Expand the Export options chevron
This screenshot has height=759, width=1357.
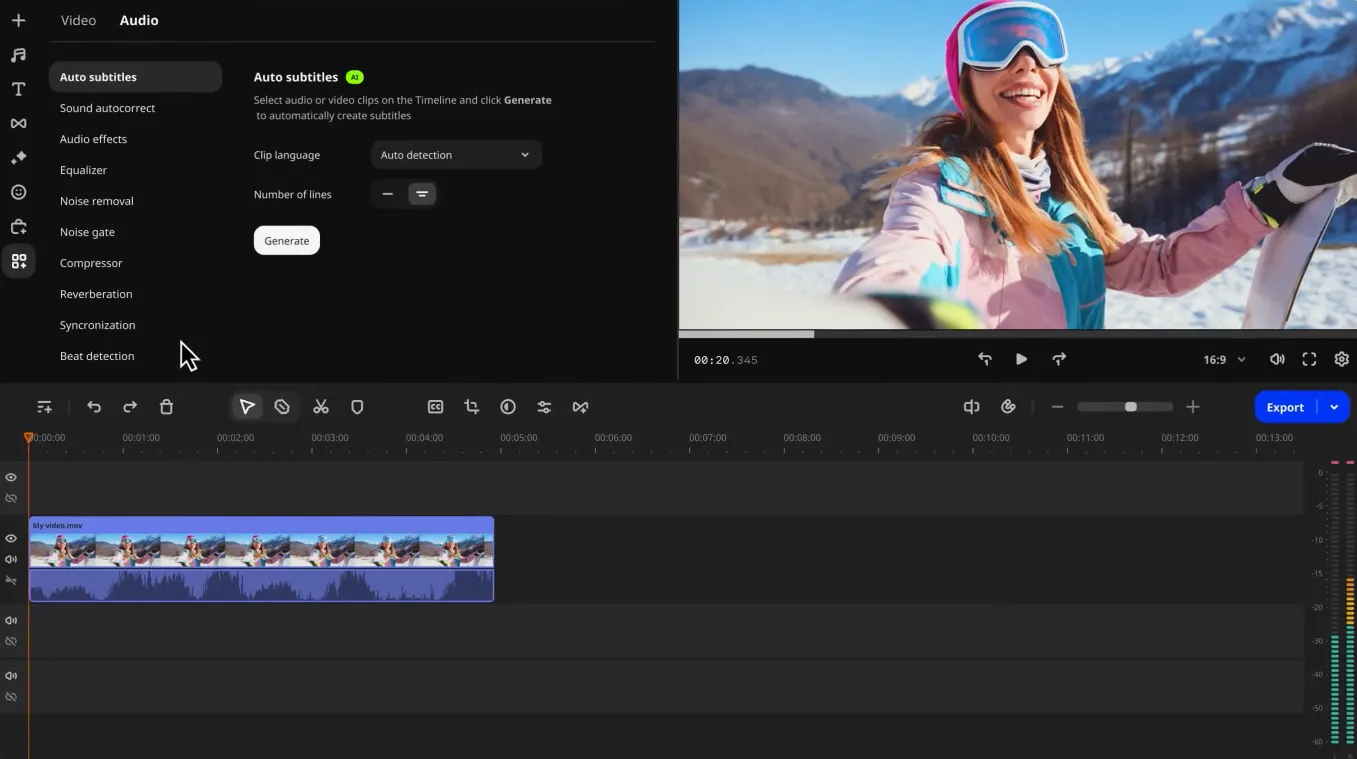(x=1334, y=406)
